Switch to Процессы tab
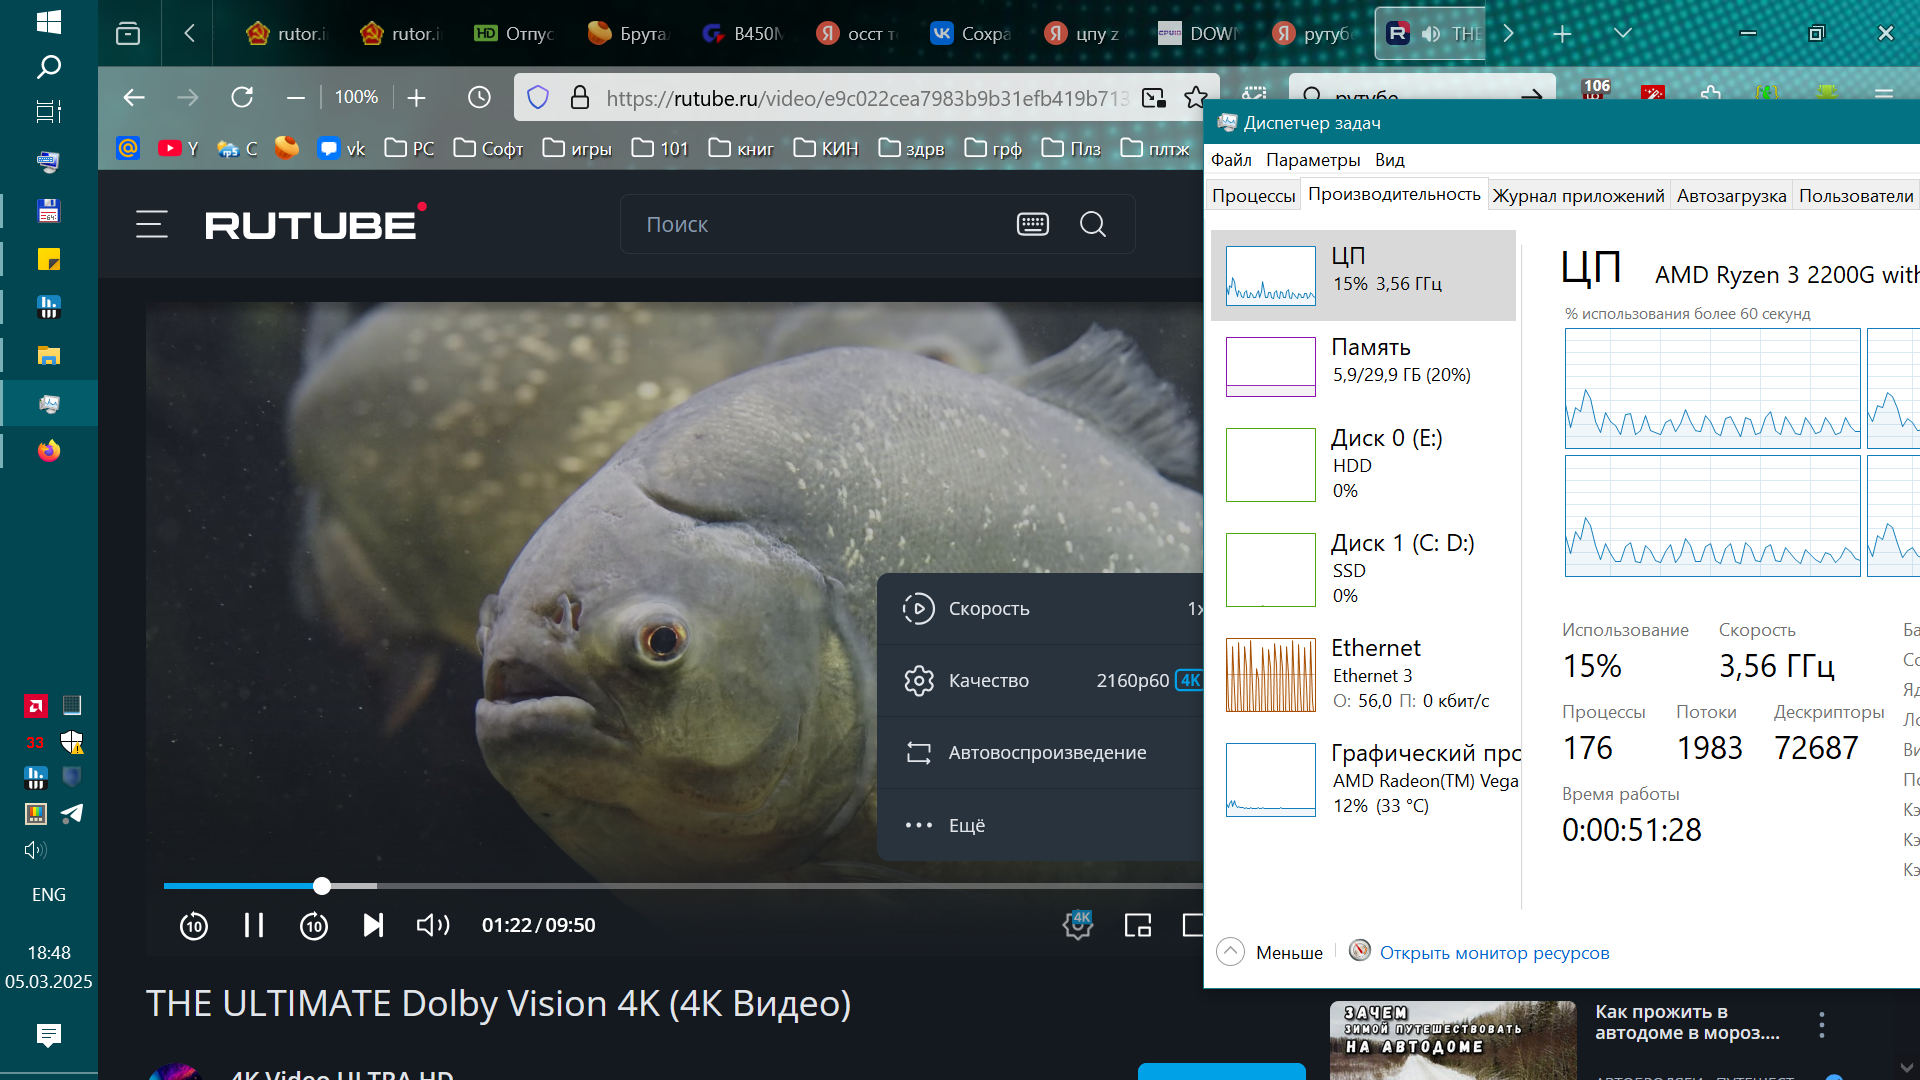Screen dimensions: 1920x1080 [x=1253, y=195]
